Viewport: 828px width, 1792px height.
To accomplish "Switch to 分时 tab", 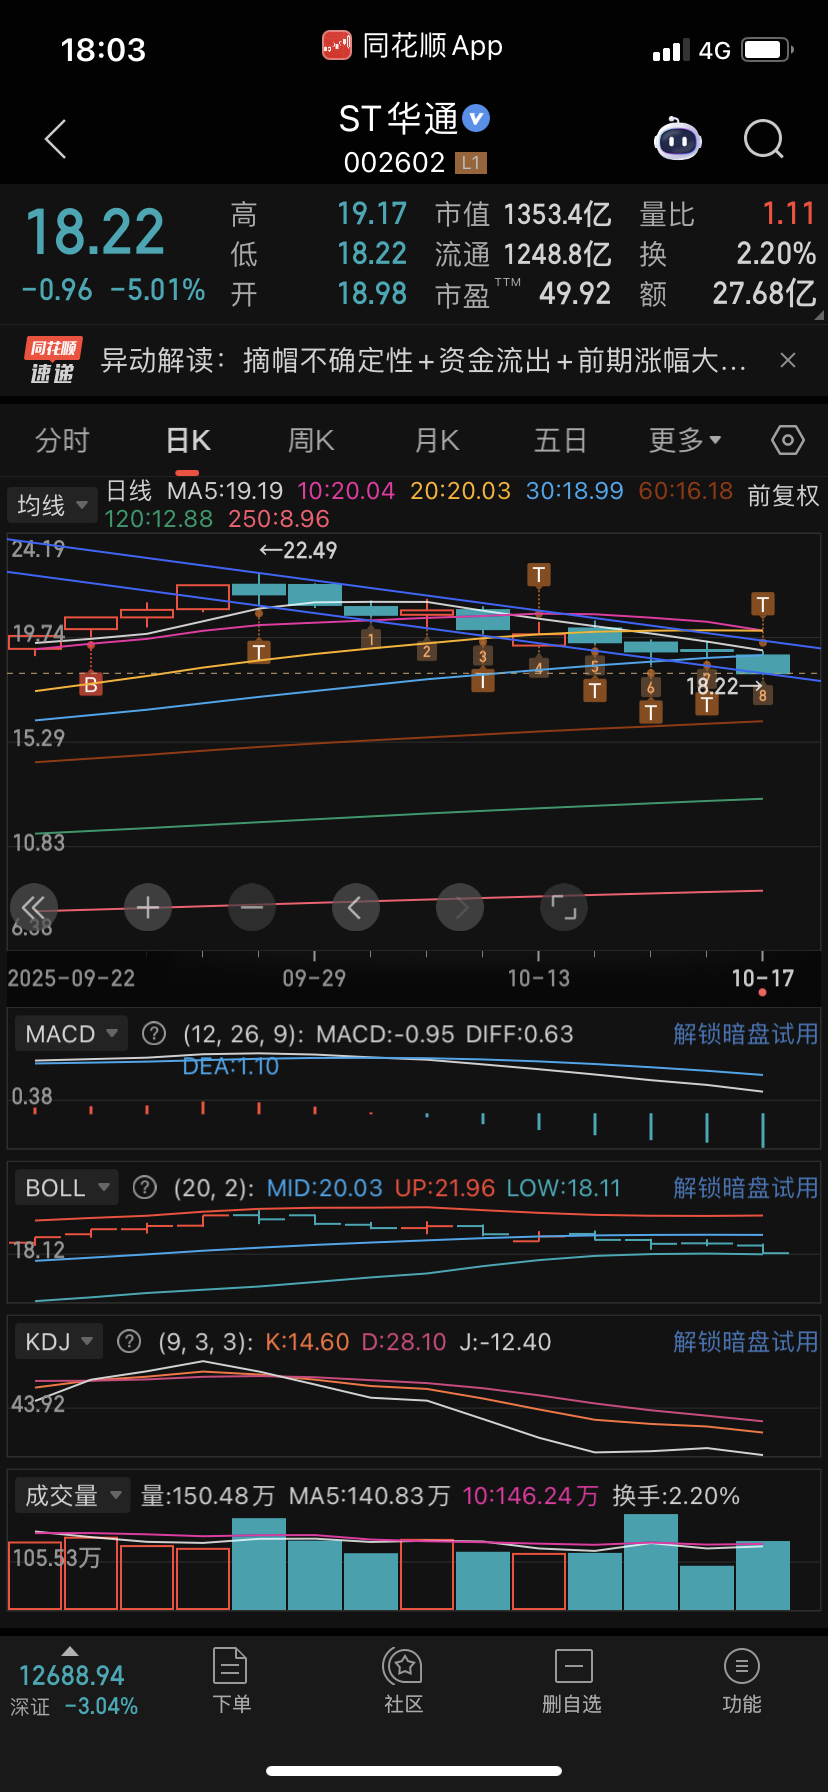I will point(63,440).
